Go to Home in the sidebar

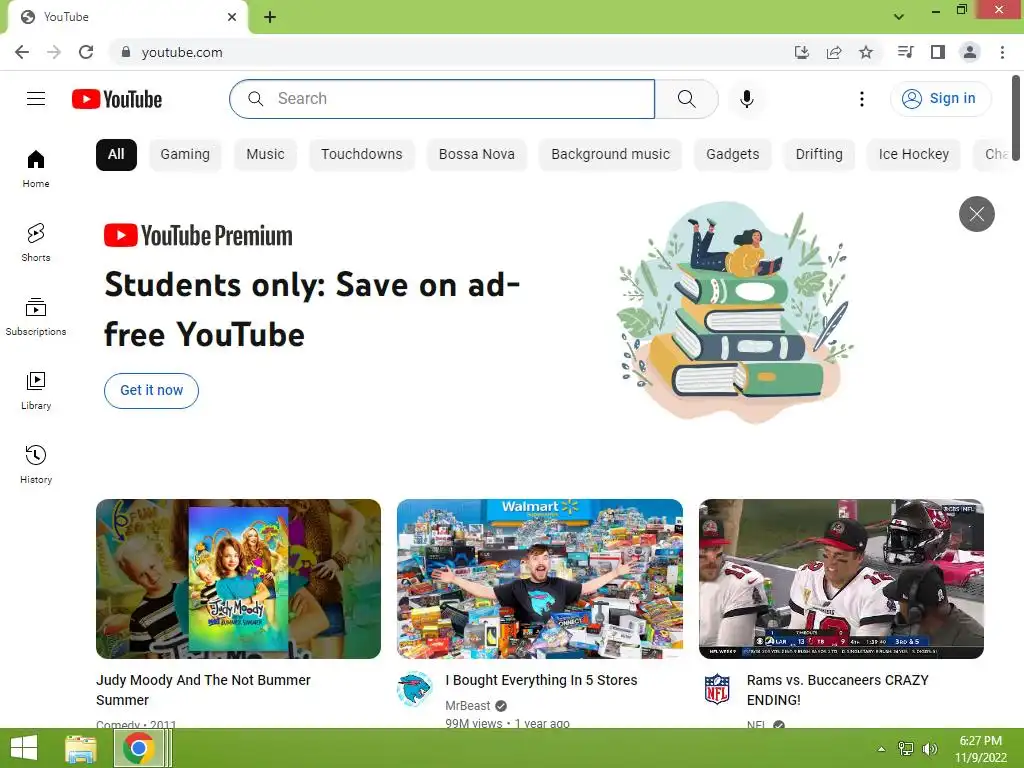tap(36, 168)
